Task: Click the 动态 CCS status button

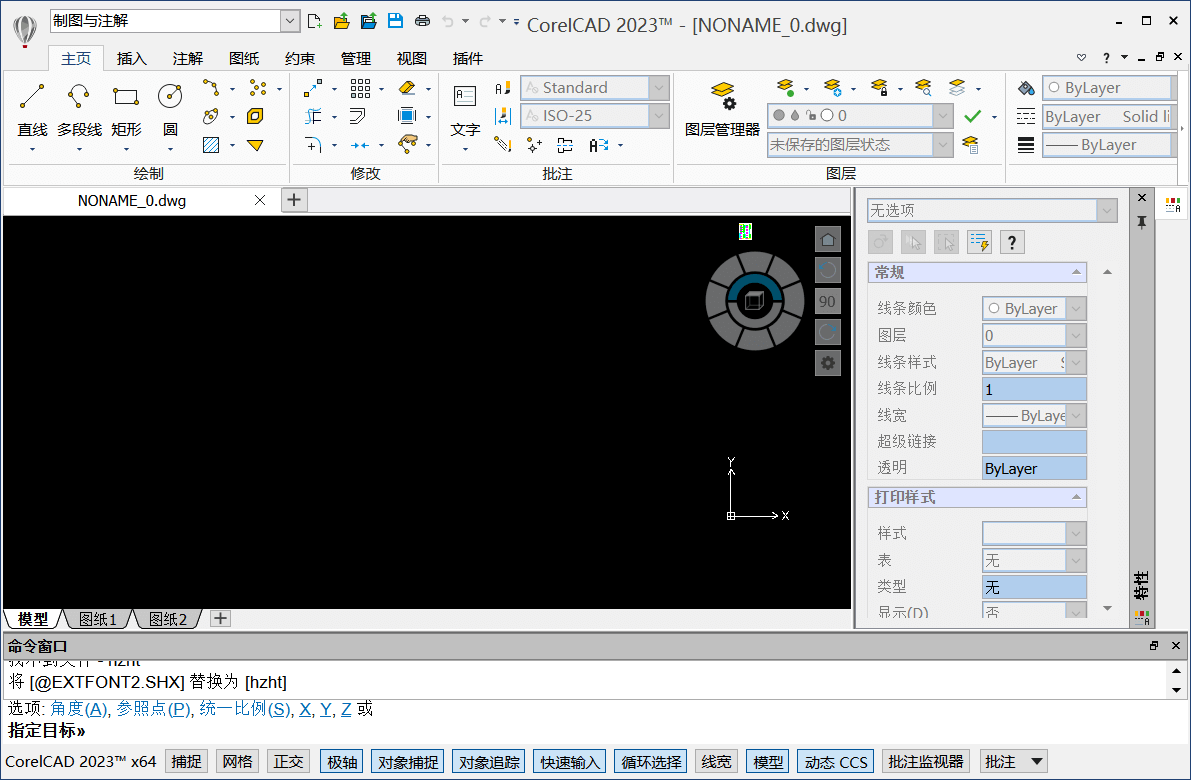Action: pyautogui.click(x=836, y=761)
